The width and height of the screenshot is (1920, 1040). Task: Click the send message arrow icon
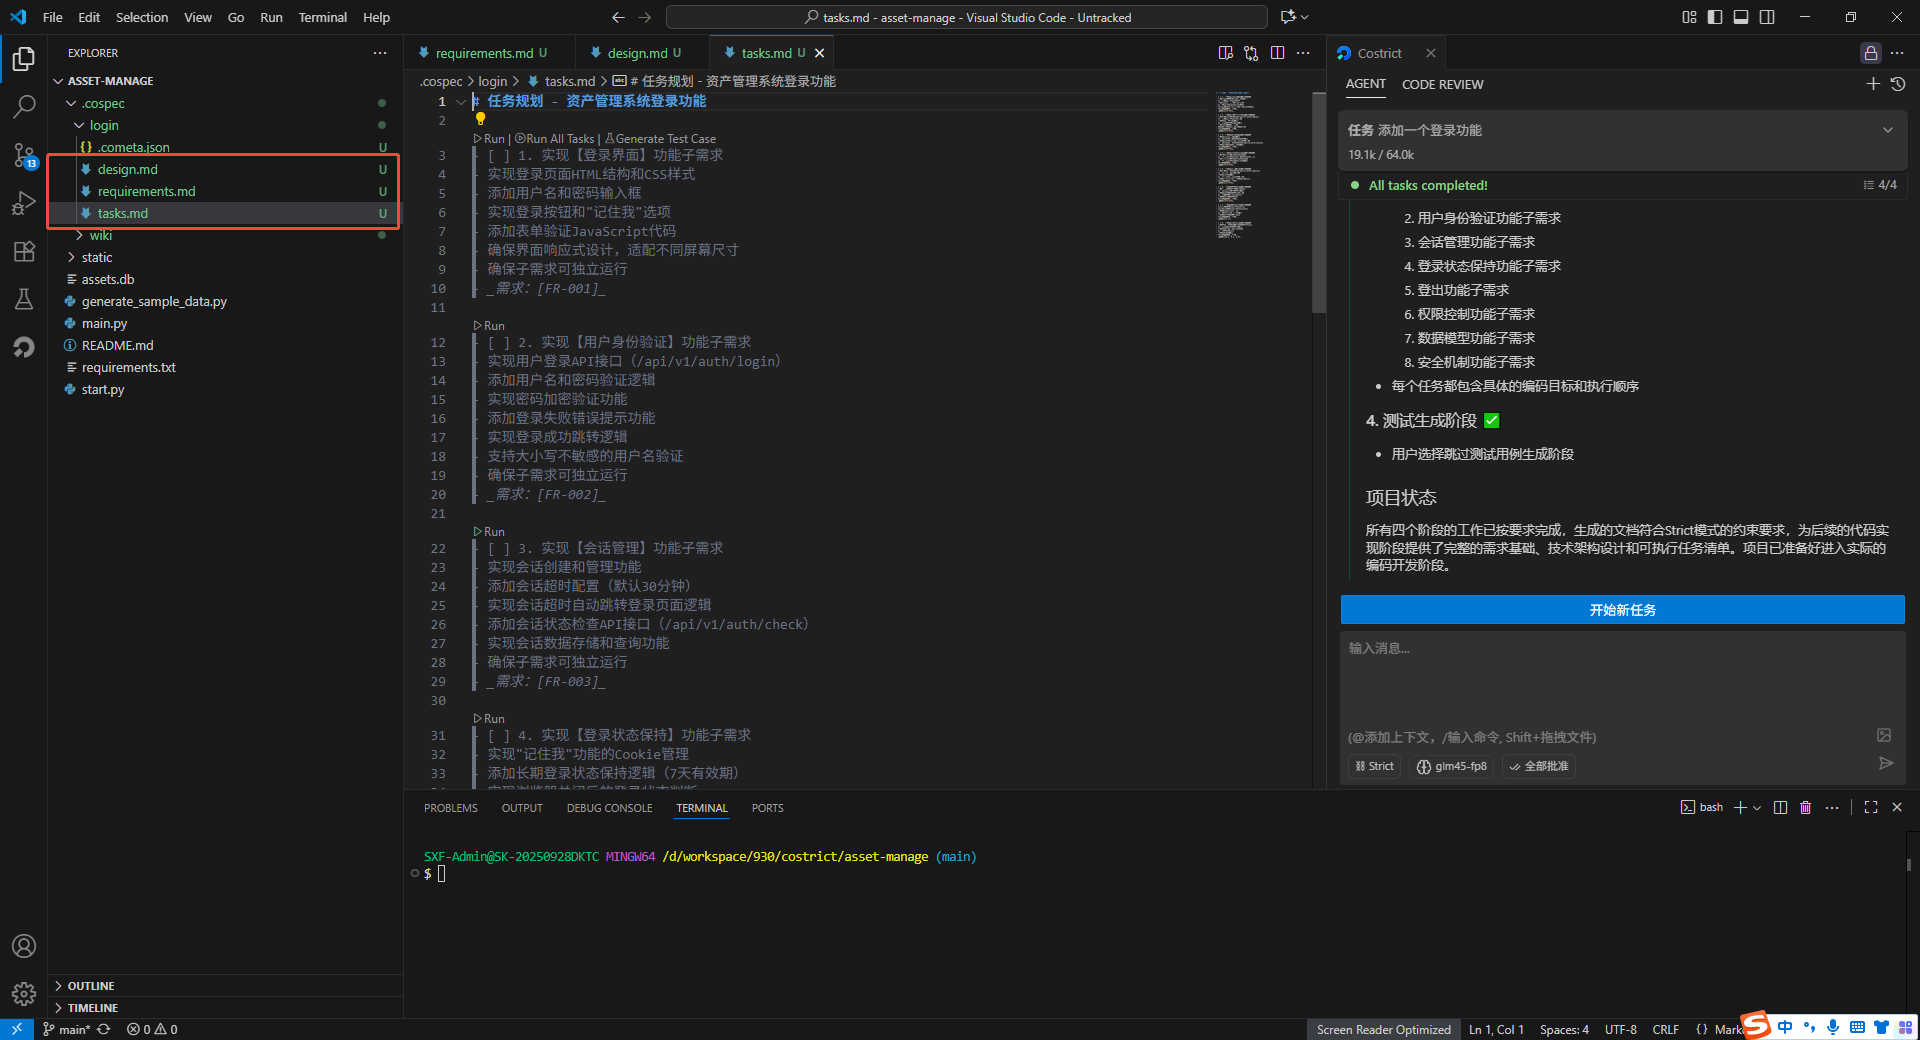[1885, 764]
